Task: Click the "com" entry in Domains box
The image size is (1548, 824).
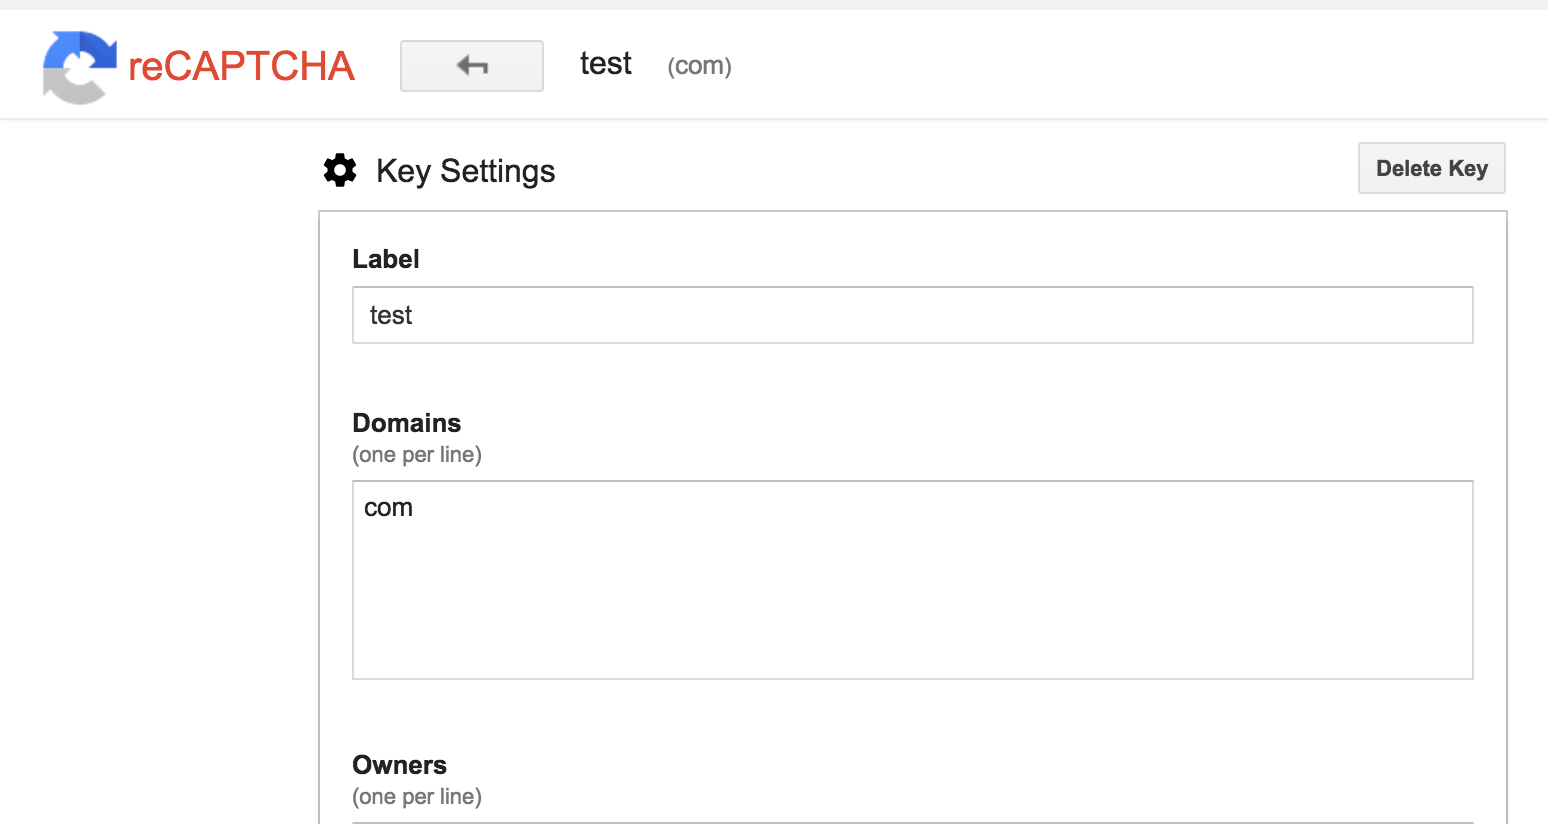Action: click(388, 508)
